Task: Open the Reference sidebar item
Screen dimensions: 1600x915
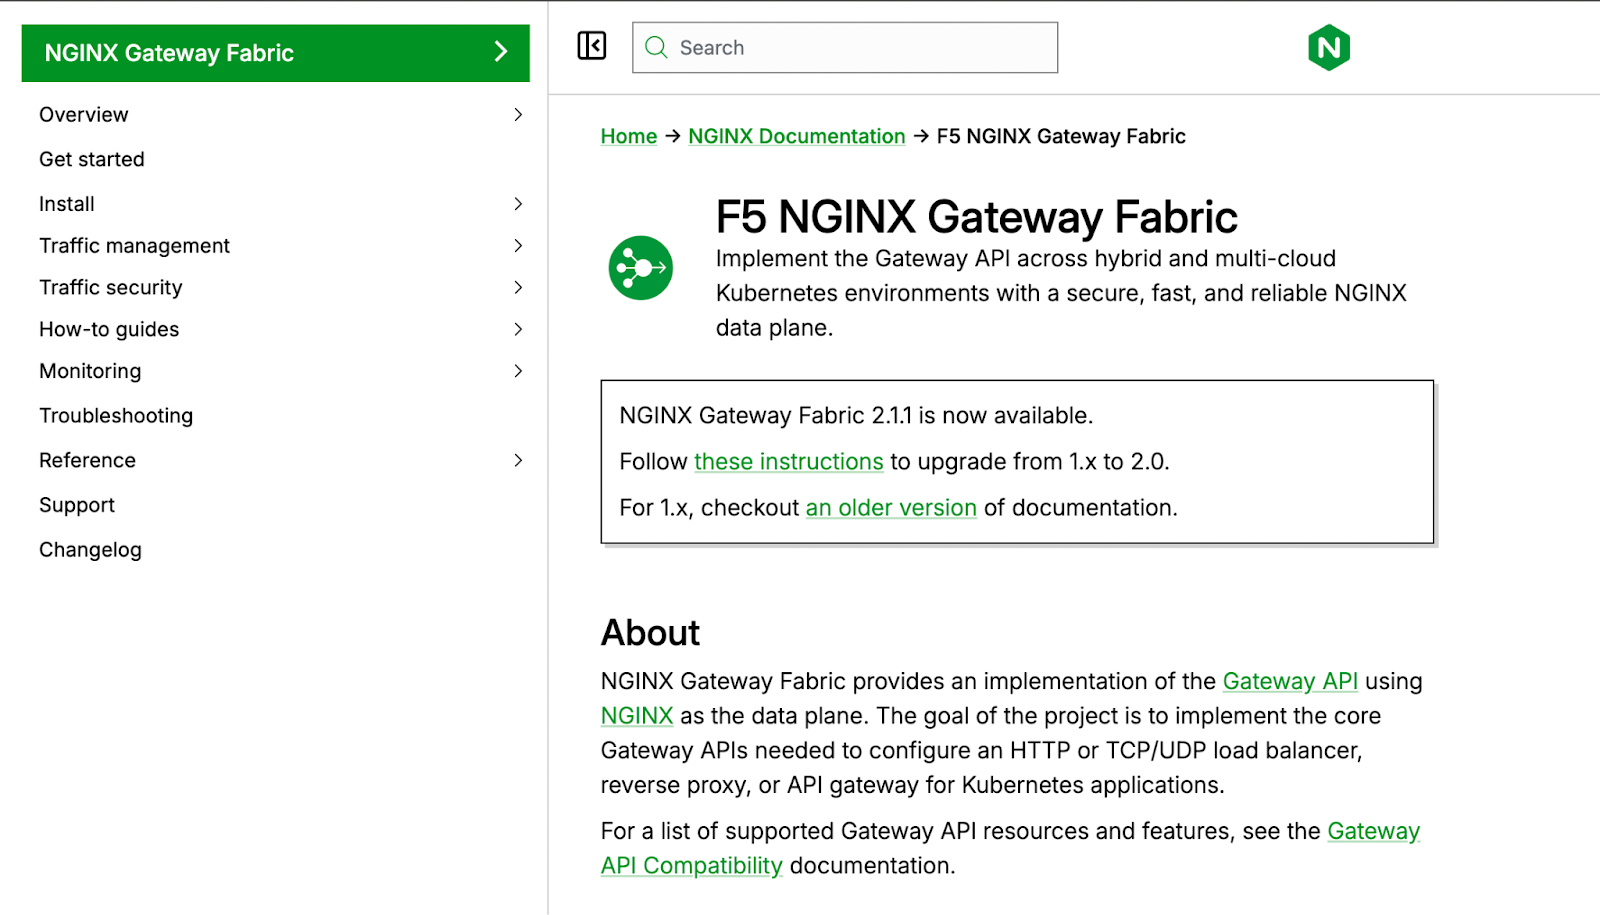Action: [87, 460]
